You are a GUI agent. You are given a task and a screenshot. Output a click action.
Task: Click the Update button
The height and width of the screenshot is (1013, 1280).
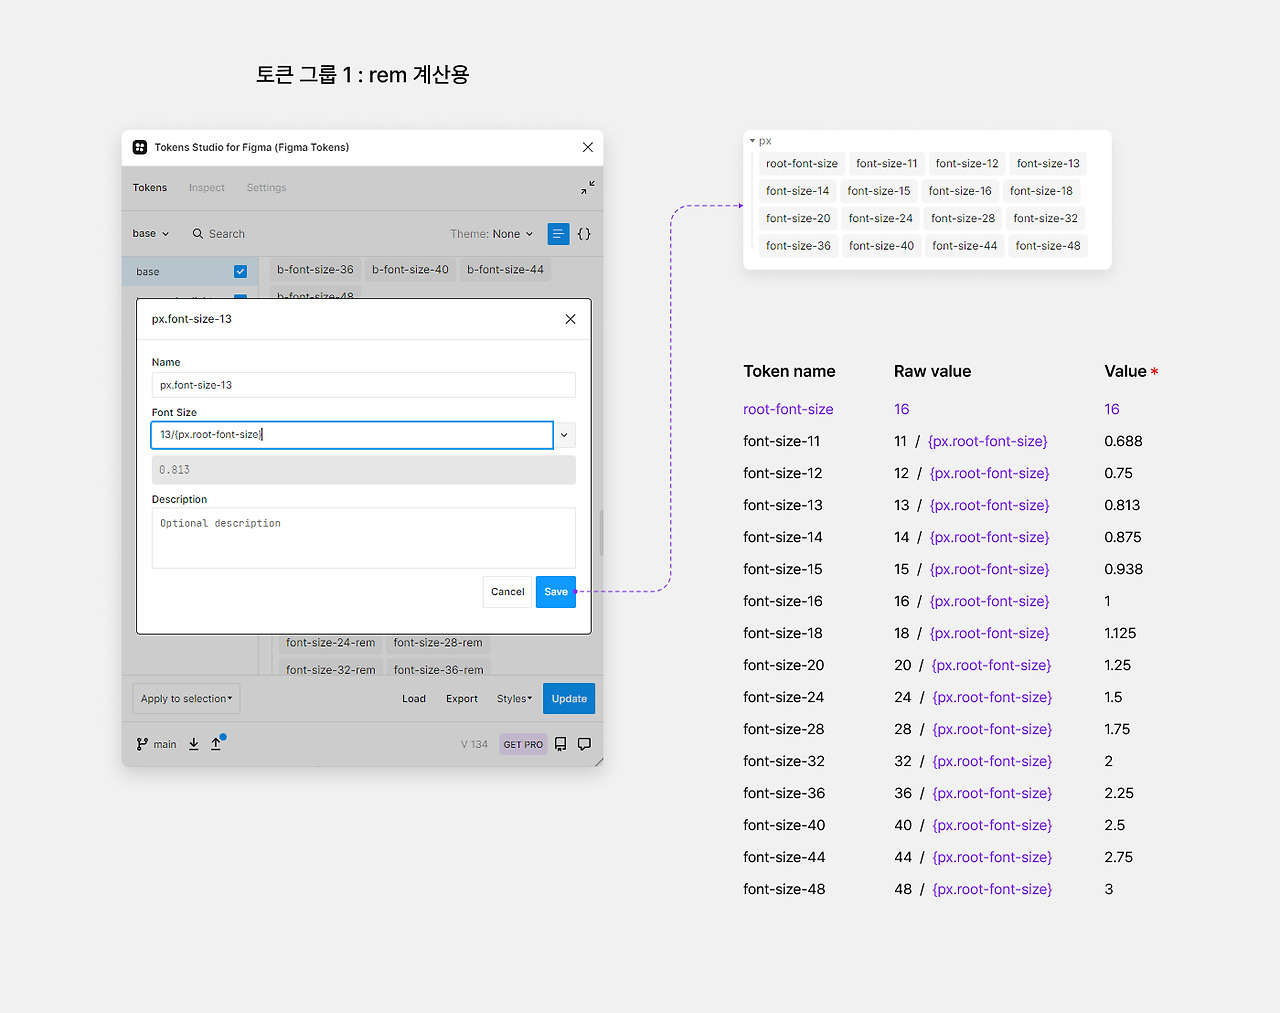coord(569,699)
